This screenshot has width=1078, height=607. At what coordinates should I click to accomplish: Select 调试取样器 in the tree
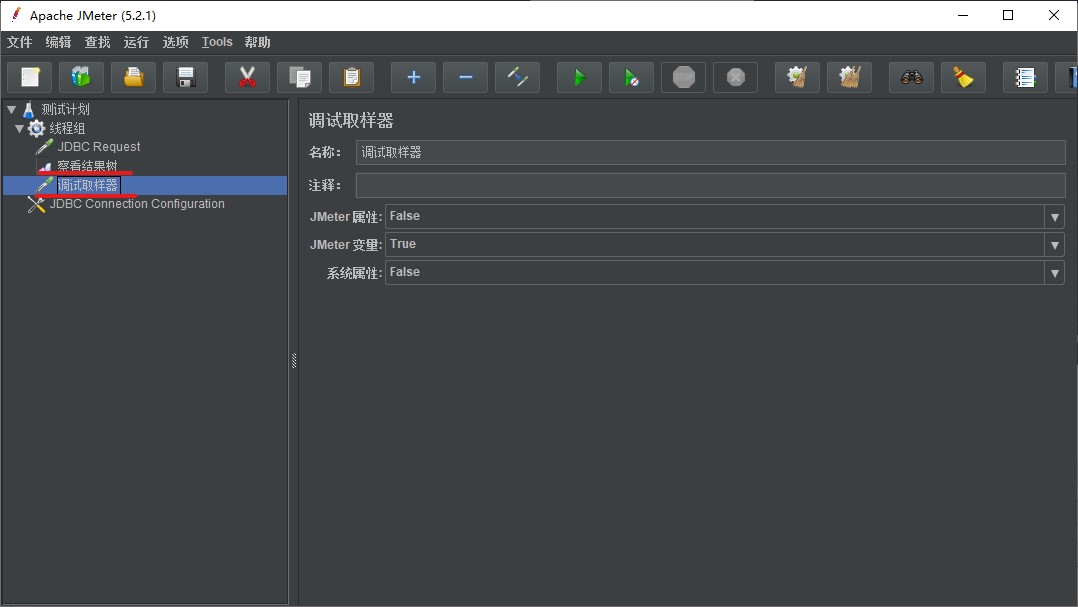[88, 185]
